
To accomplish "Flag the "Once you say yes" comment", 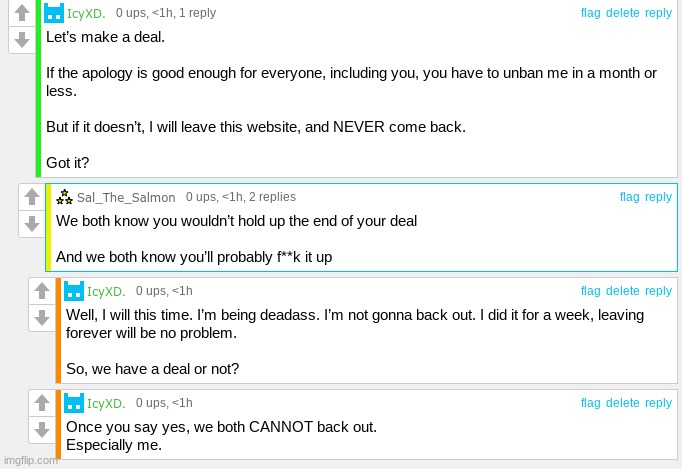I will 591,403.
